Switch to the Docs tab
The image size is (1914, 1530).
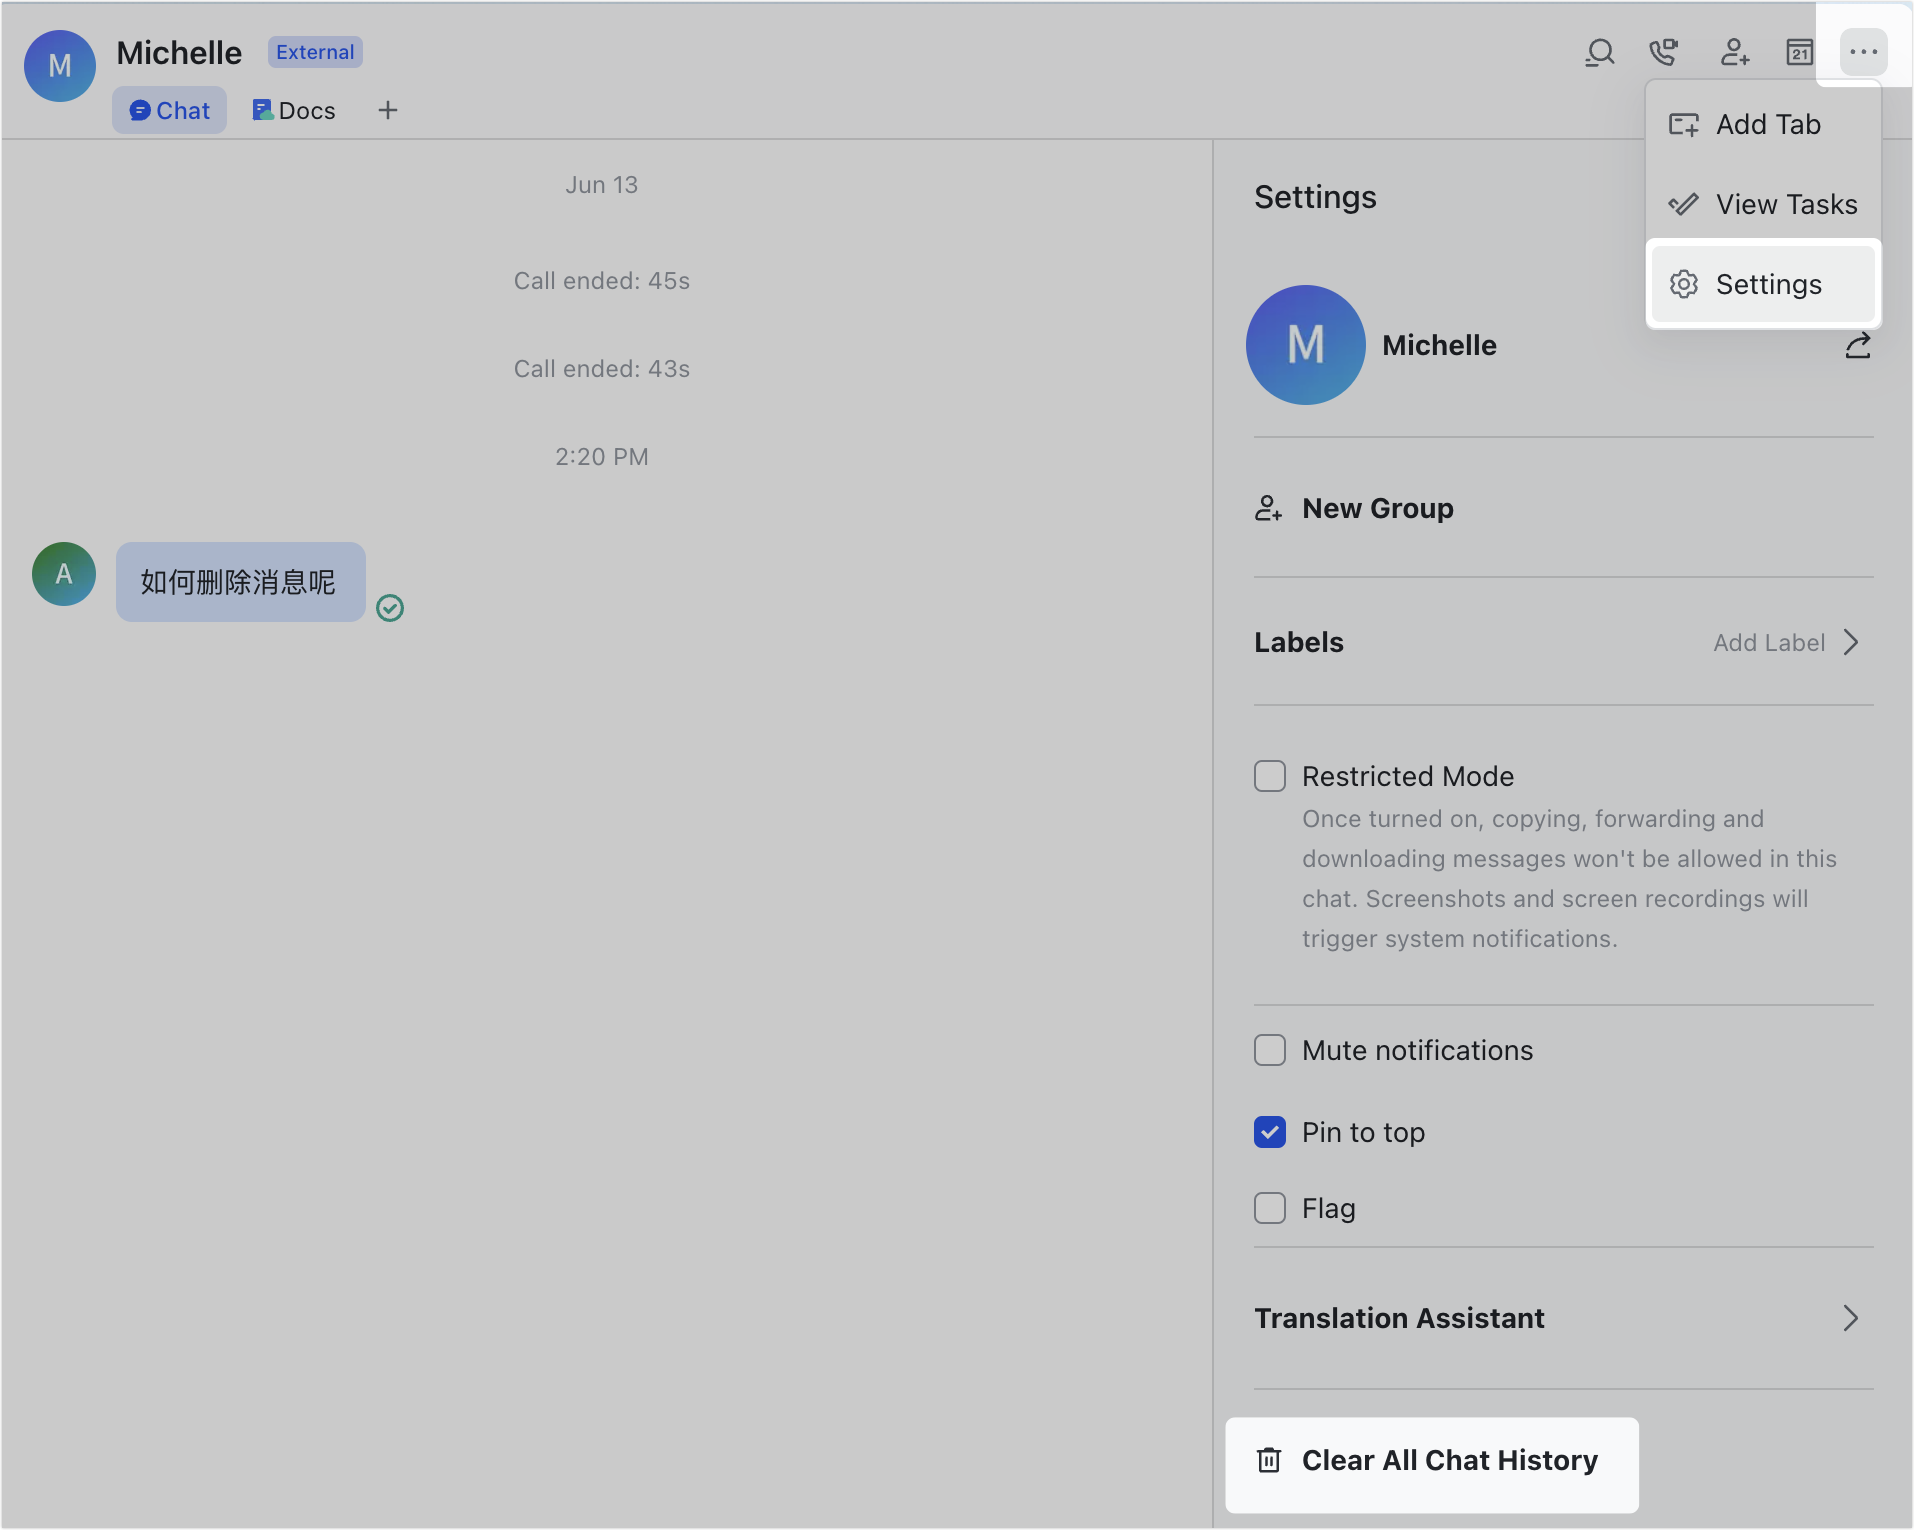click(293, 110)
